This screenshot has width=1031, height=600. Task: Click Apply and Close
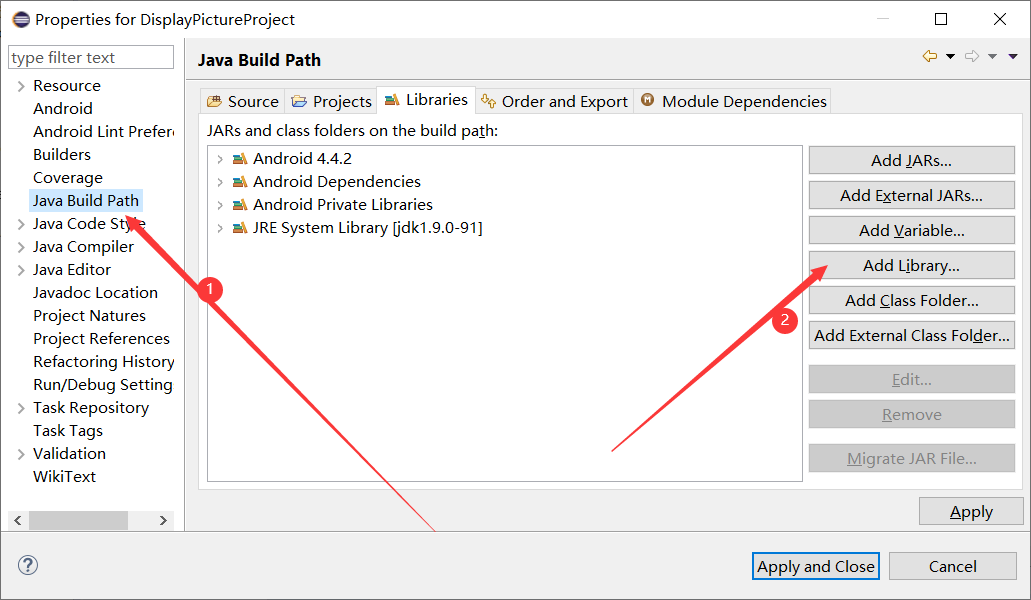[x=815, y=566]
